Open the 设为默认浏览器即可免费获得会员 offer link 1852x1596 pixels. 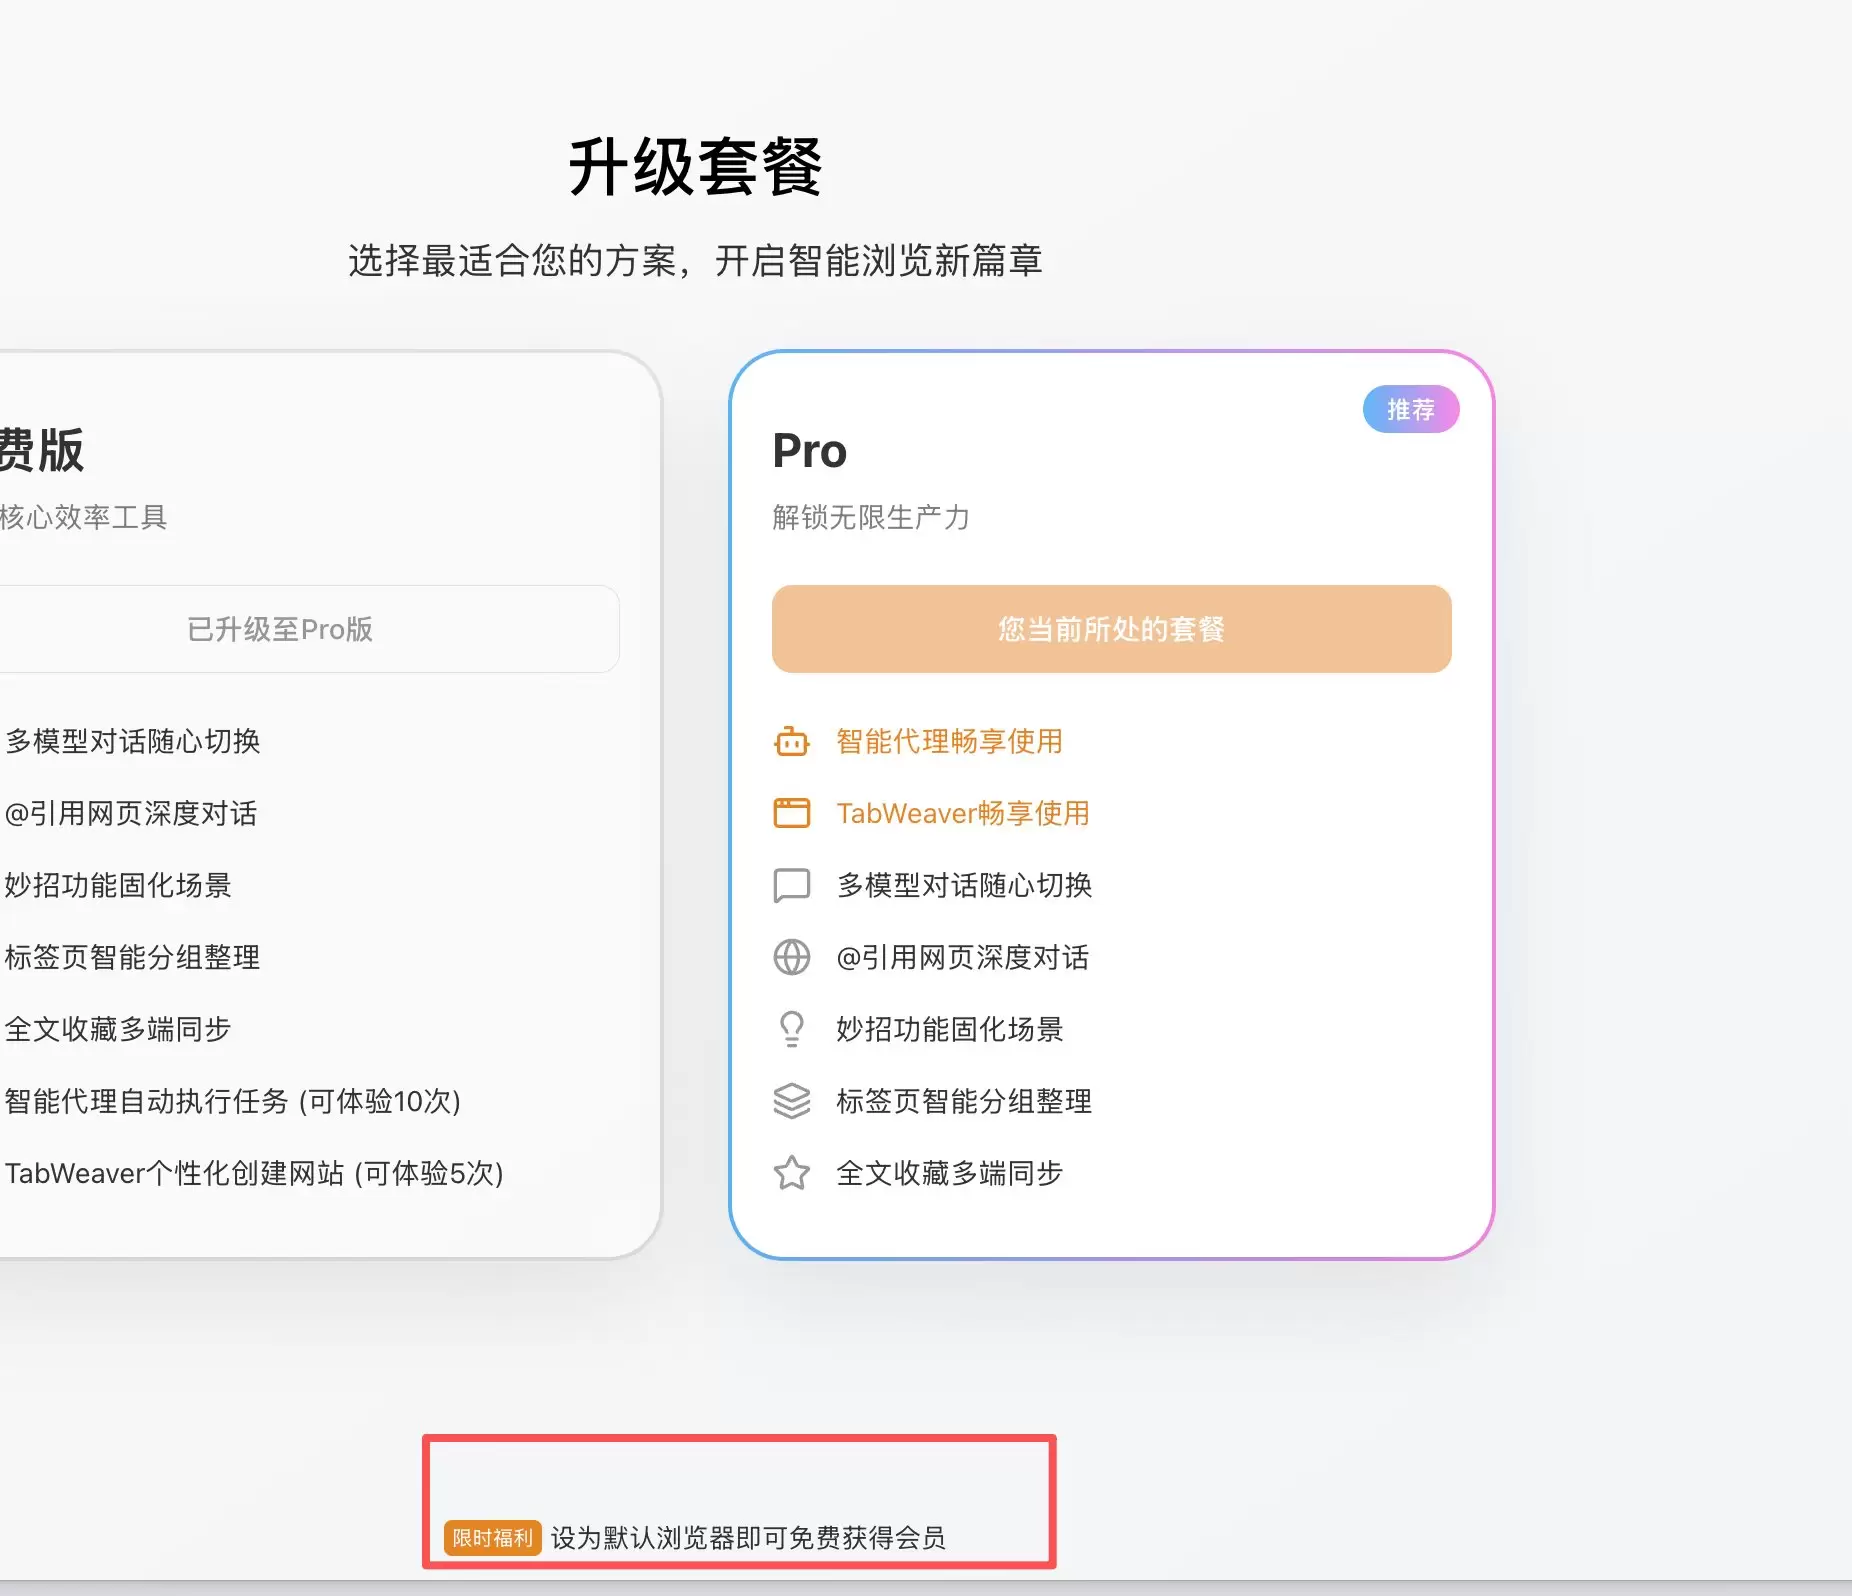[750, 1540]
